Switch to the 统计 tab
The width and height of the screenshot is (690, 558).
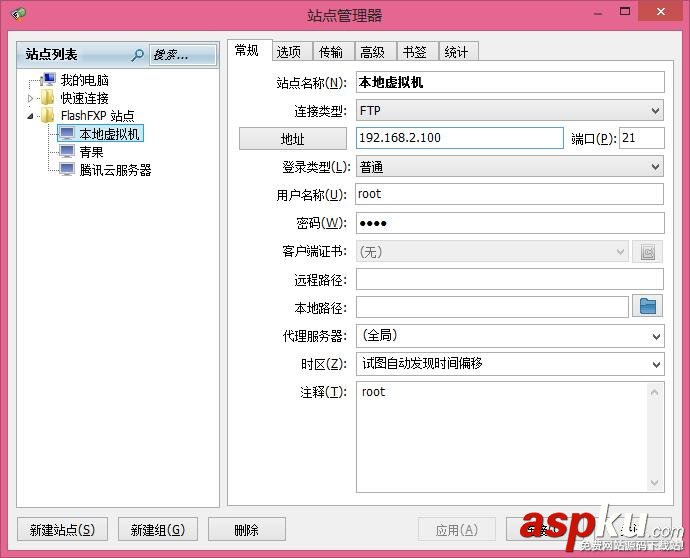[x=459, y=52]
